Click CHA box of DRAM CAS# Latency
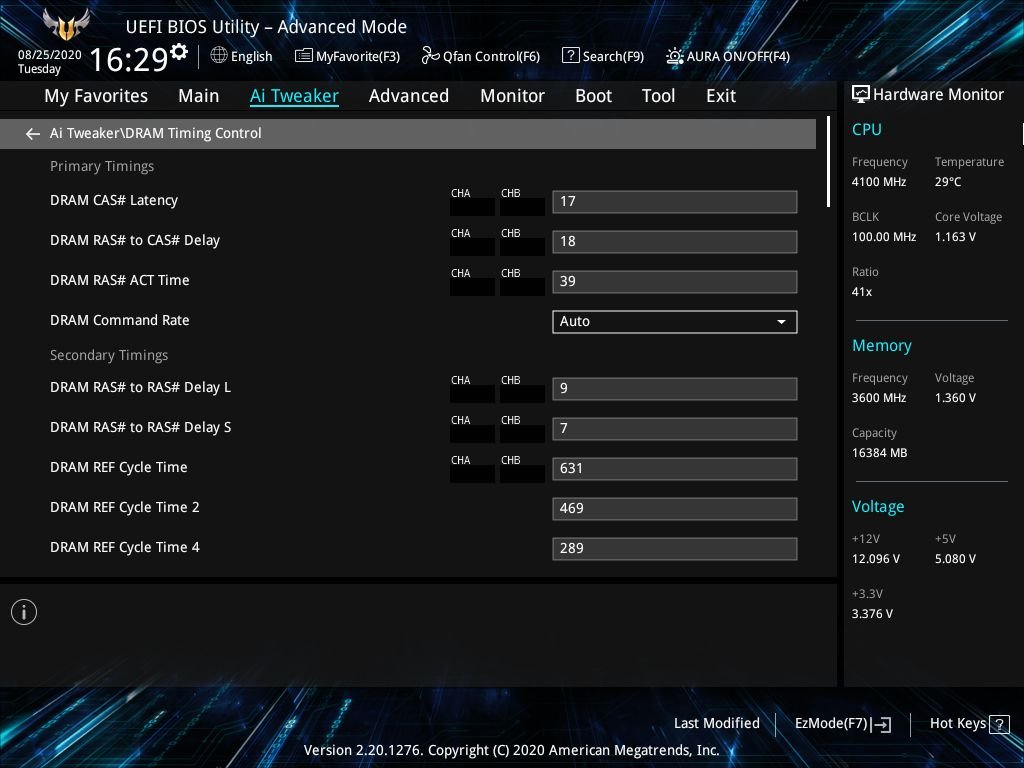Viewport: 1024px width, 768px height. pyautogui.click(x=472, y=207)
